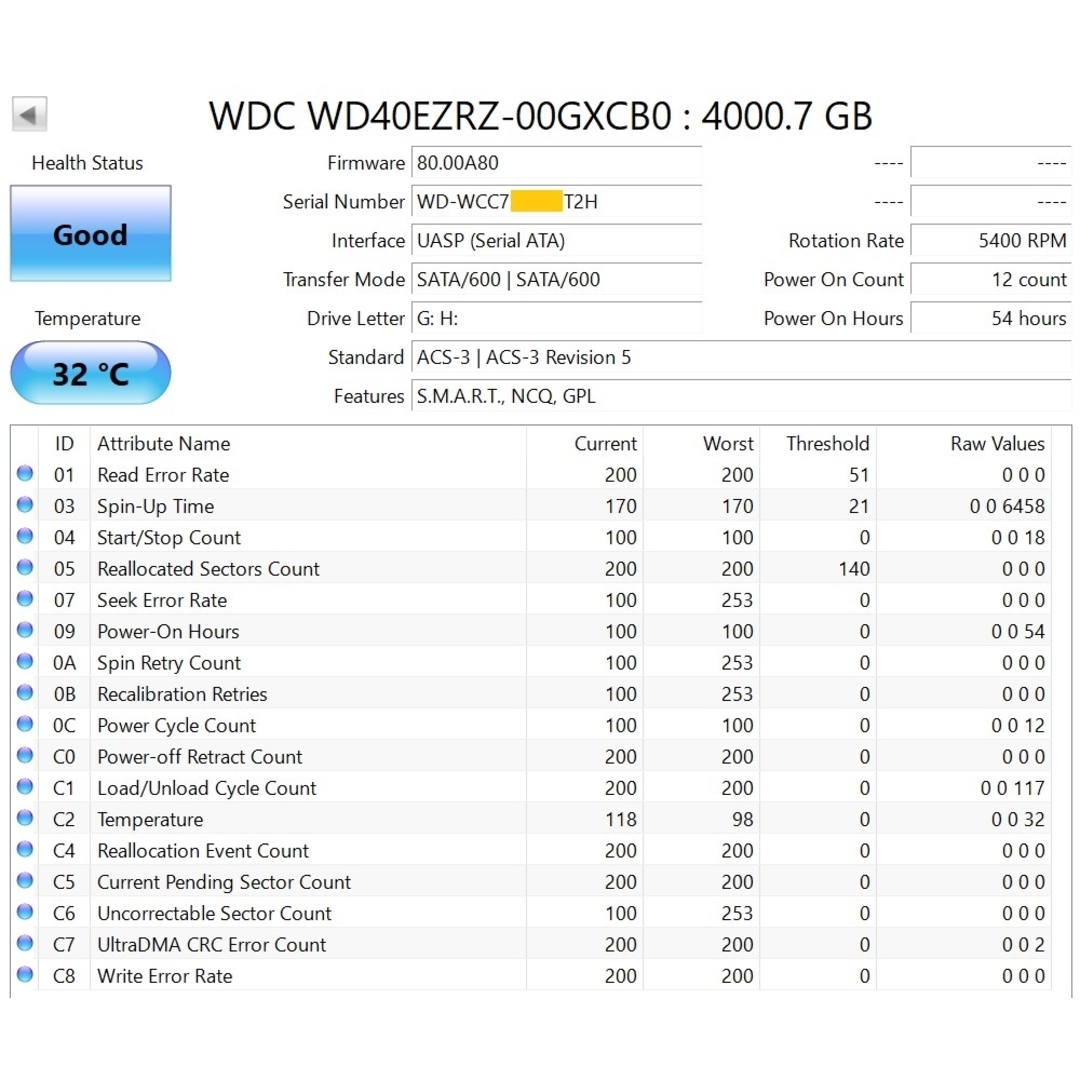Click the status dot for UltraDMA CRC Error Count

click(x=25, y=944)
